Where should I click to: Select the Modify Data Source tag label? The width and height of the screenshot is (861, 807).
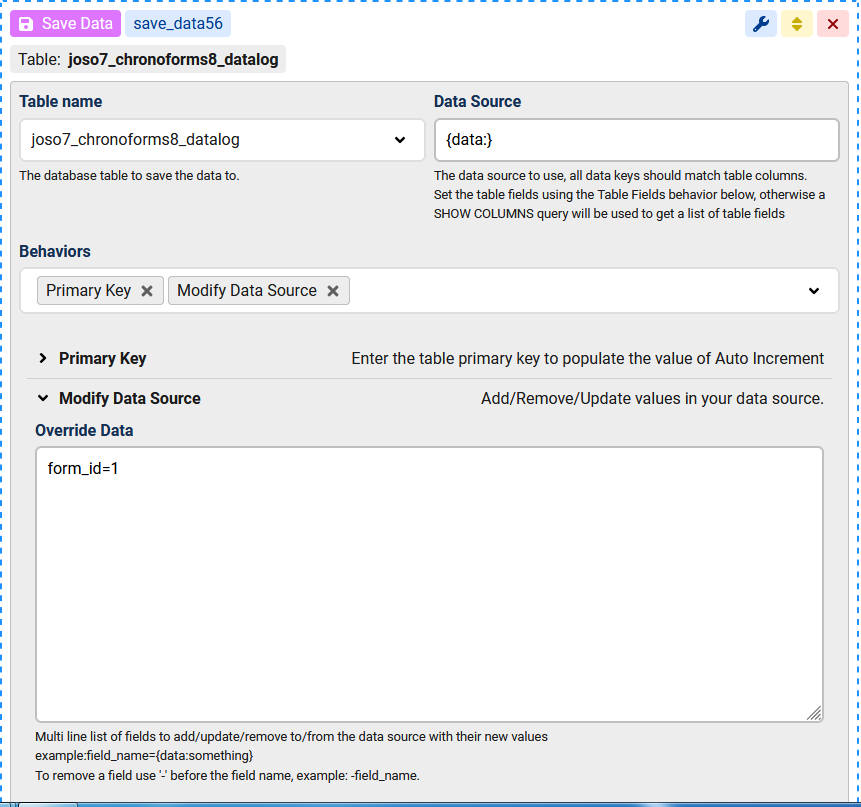246,291
